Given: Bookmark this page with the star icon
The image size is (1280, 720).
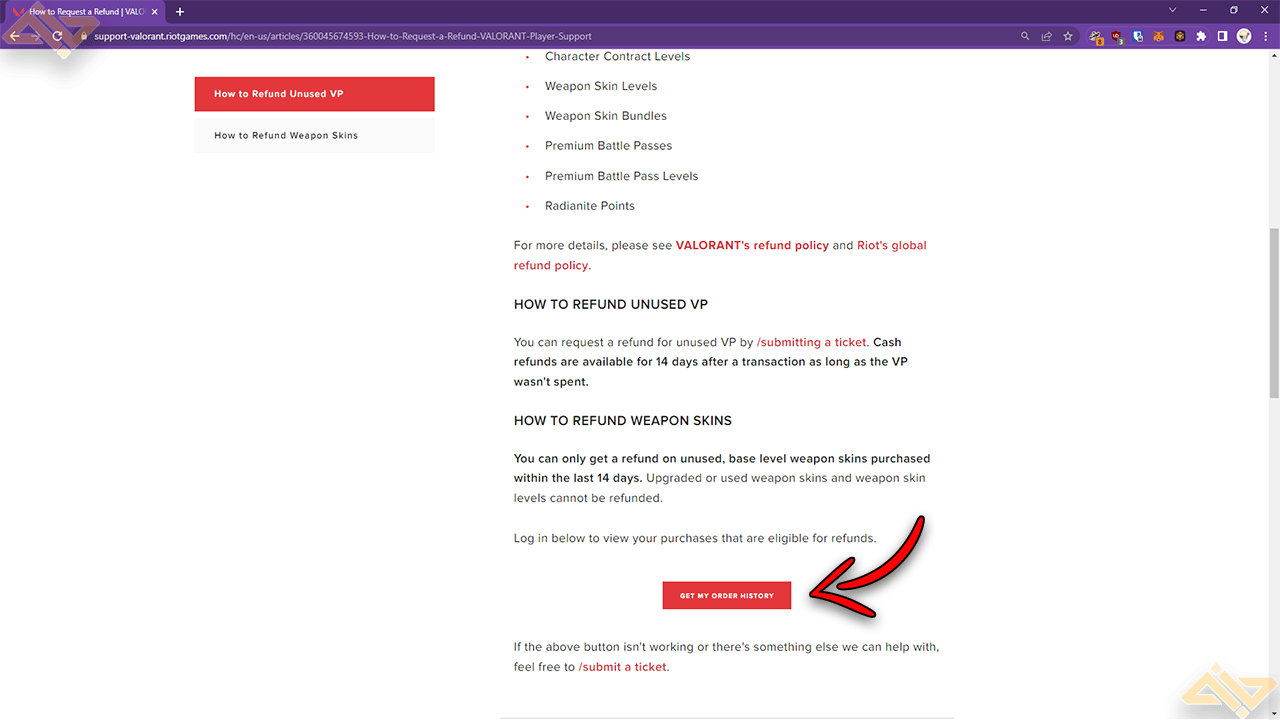Looking at the screenshot, I should (x=1068, y=36).
